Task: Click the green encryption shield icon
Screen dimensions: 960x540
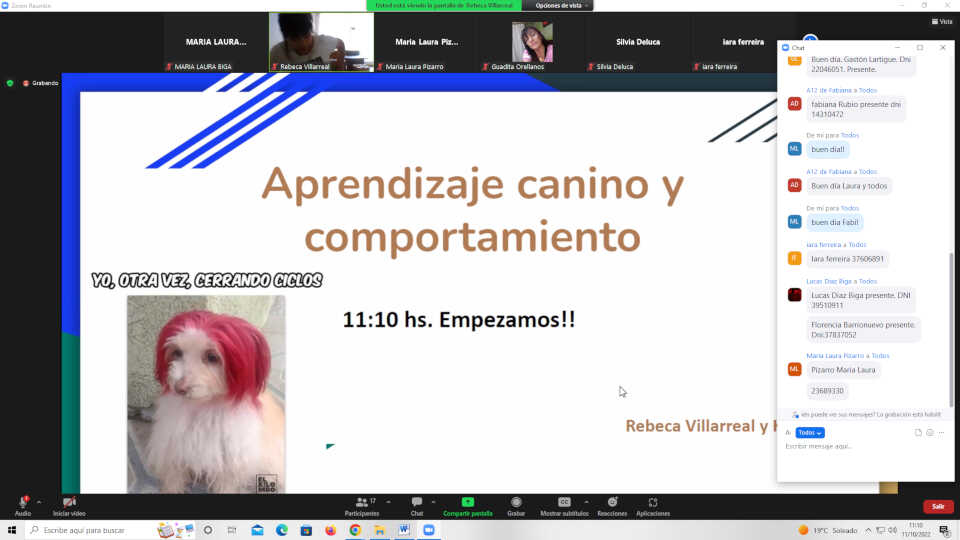Action: click(10, 83)
